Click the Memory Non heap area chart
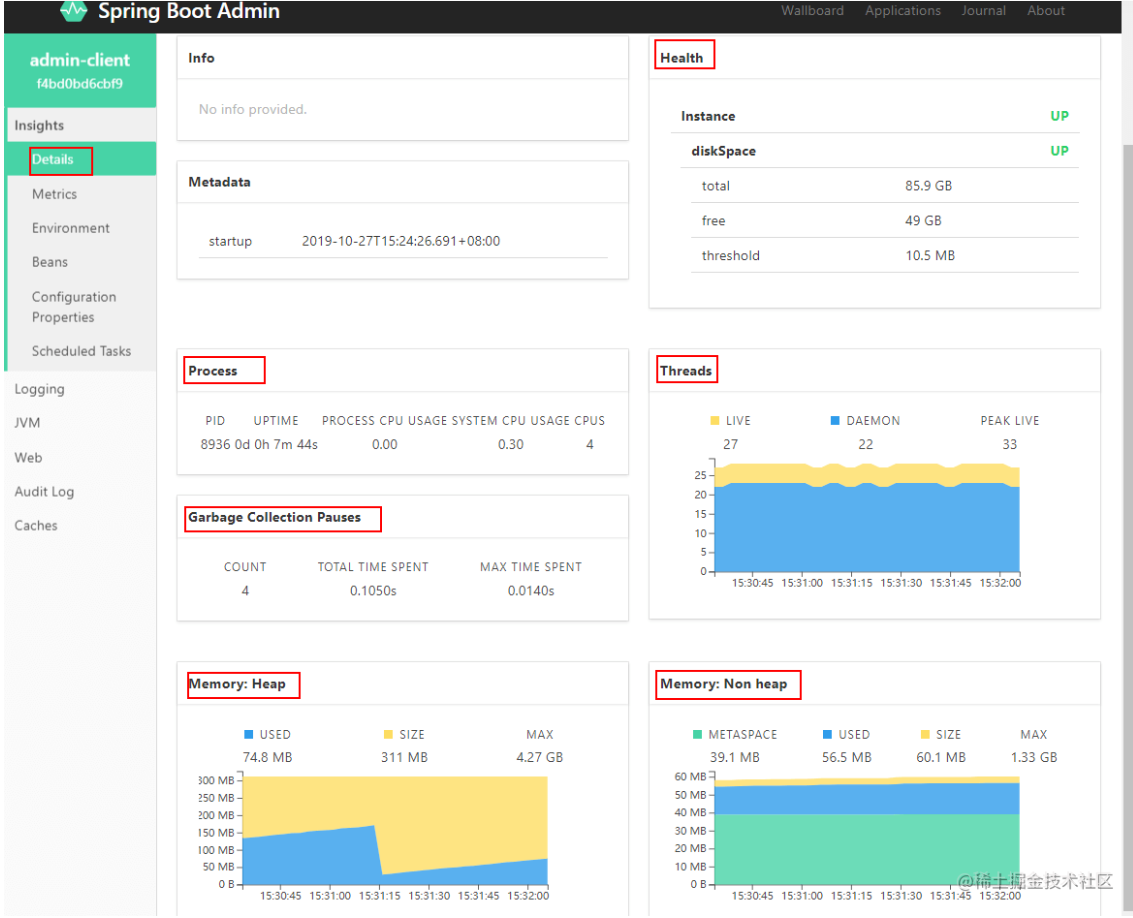 pyautogui.click(x=866, y=831)
